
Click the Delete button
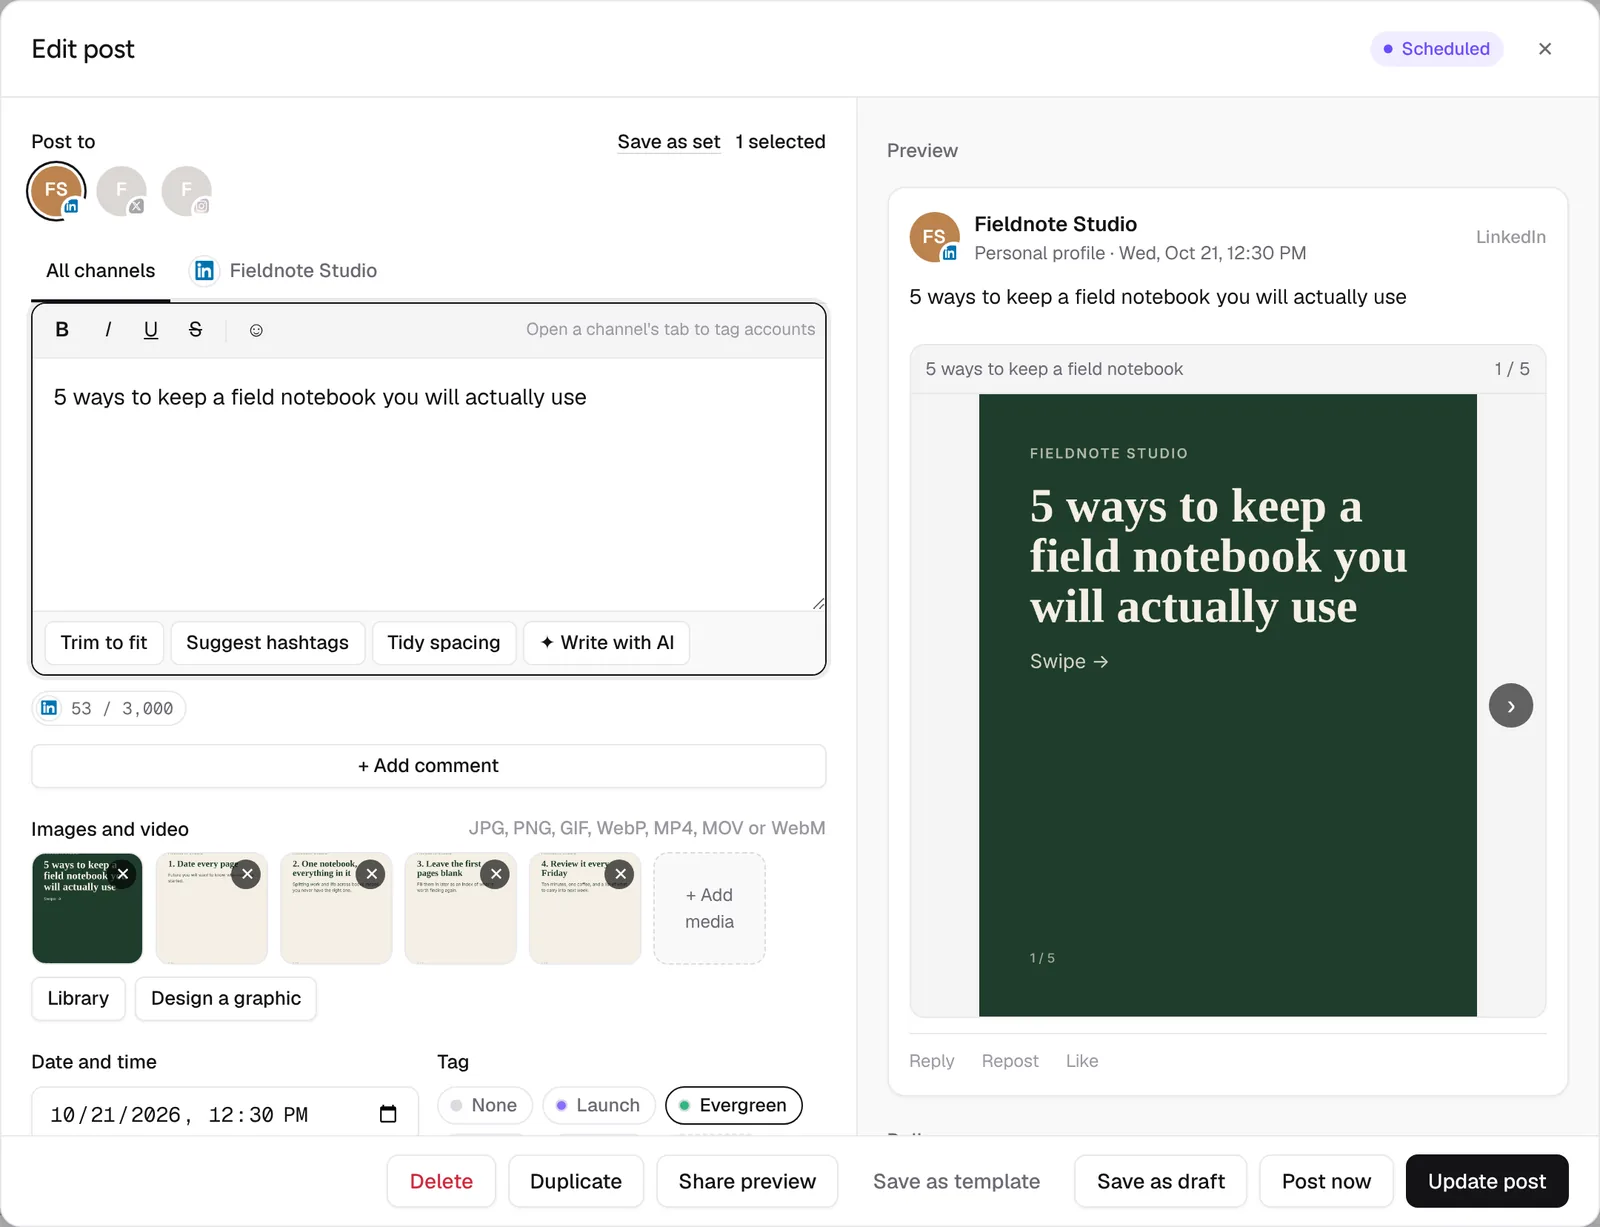pos(441,1181)
